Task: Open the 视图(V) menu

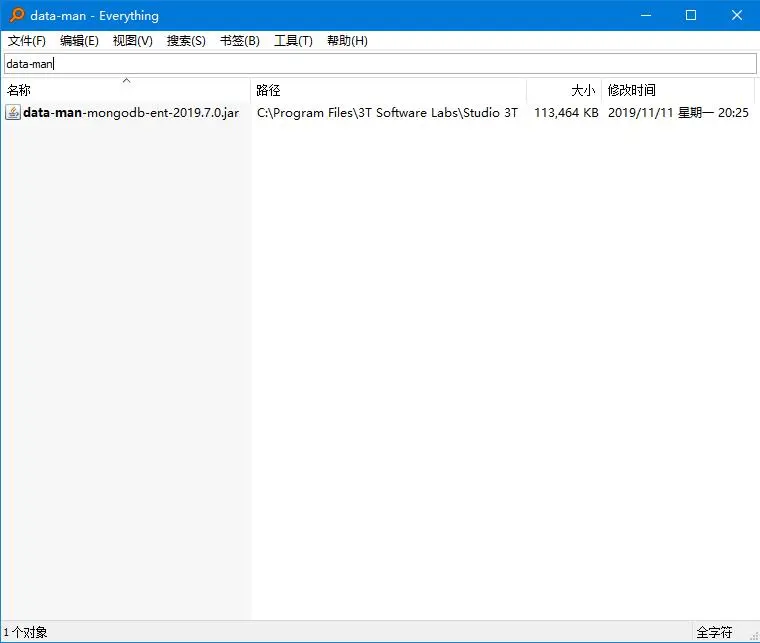Action: [132, 41]
